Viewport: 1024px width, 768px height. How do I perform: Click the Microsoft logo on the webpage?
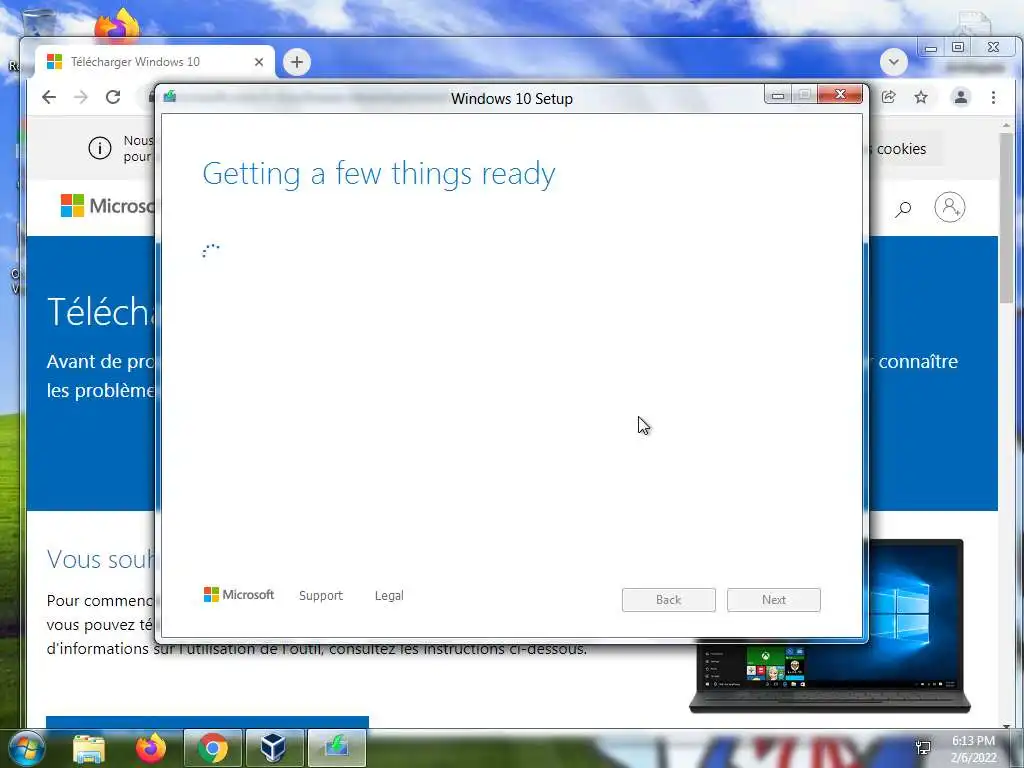click(107, 206)
